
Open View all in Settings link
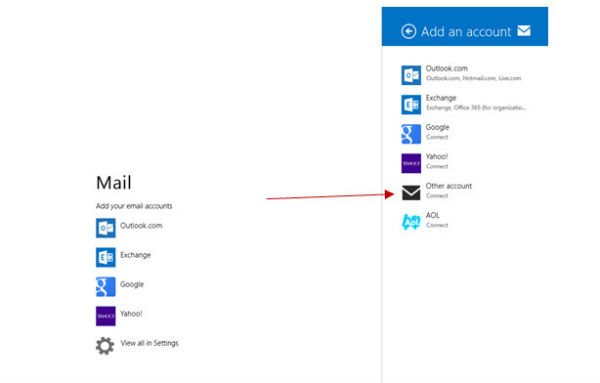(x=149, y=343)
